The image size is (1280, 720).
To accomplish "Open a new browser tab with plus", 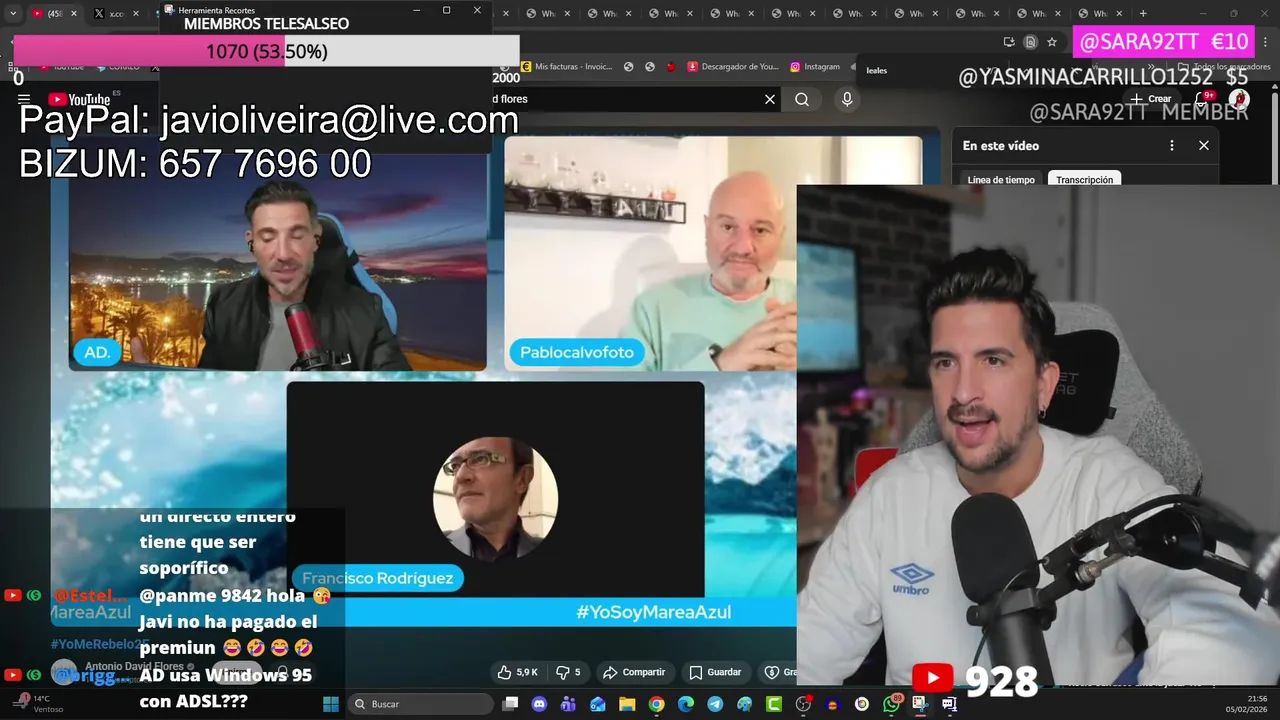I will click(1143, 13).
